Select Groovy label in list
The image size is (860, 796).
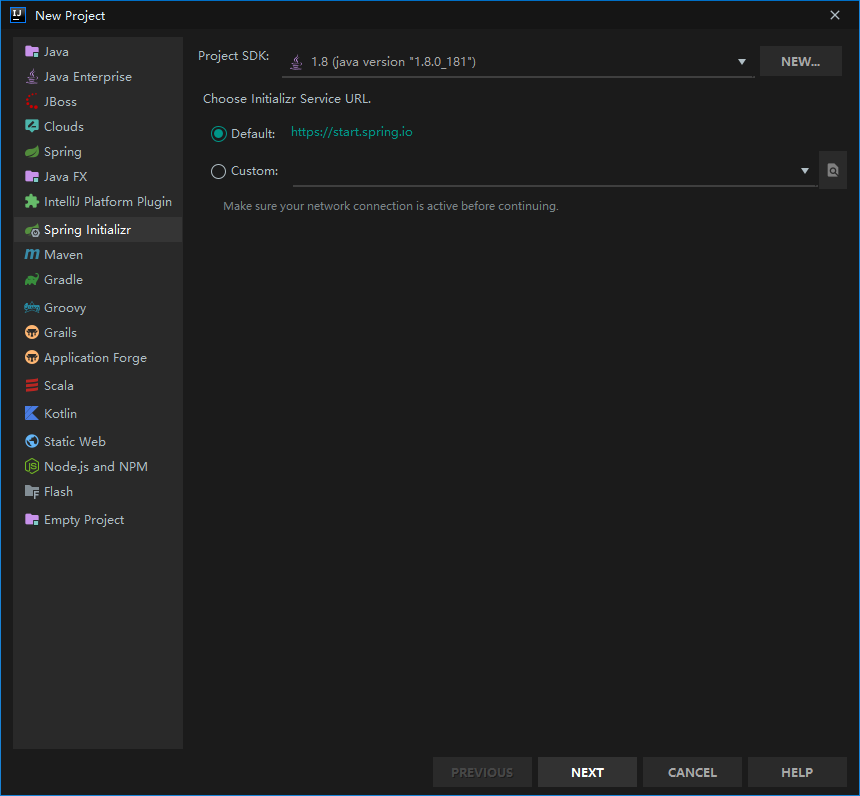(x=65, y=308)
